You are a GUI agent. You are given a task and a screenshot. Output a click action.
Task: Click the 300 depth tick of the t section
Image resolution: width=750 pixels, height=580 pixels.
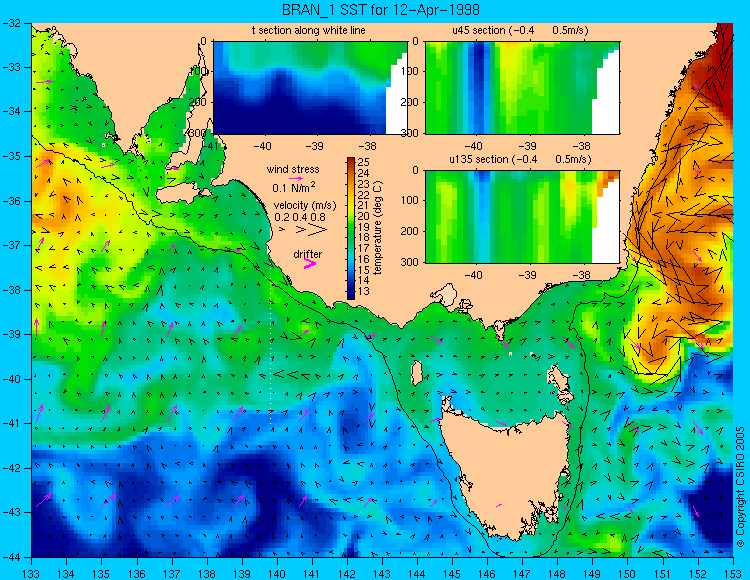coord(200,132)
